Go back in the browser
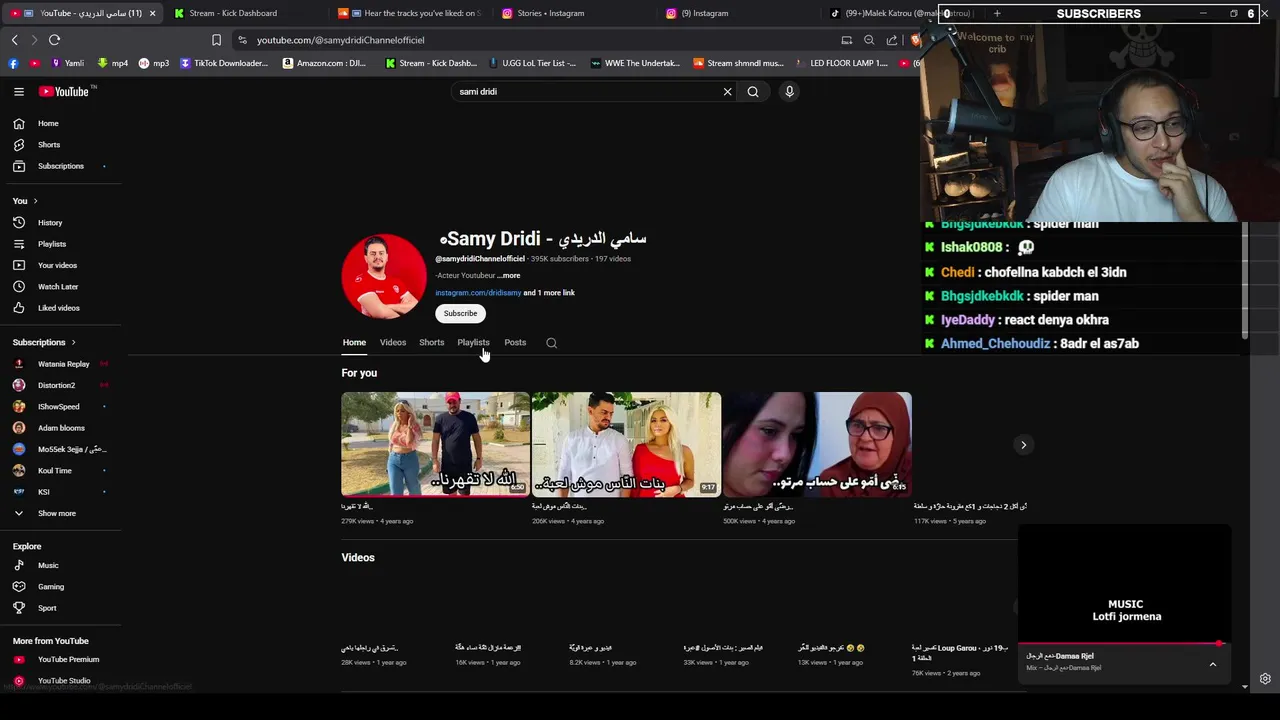Image resolution: width=1280 pixels, height=720 pixels. pos(14,40)
